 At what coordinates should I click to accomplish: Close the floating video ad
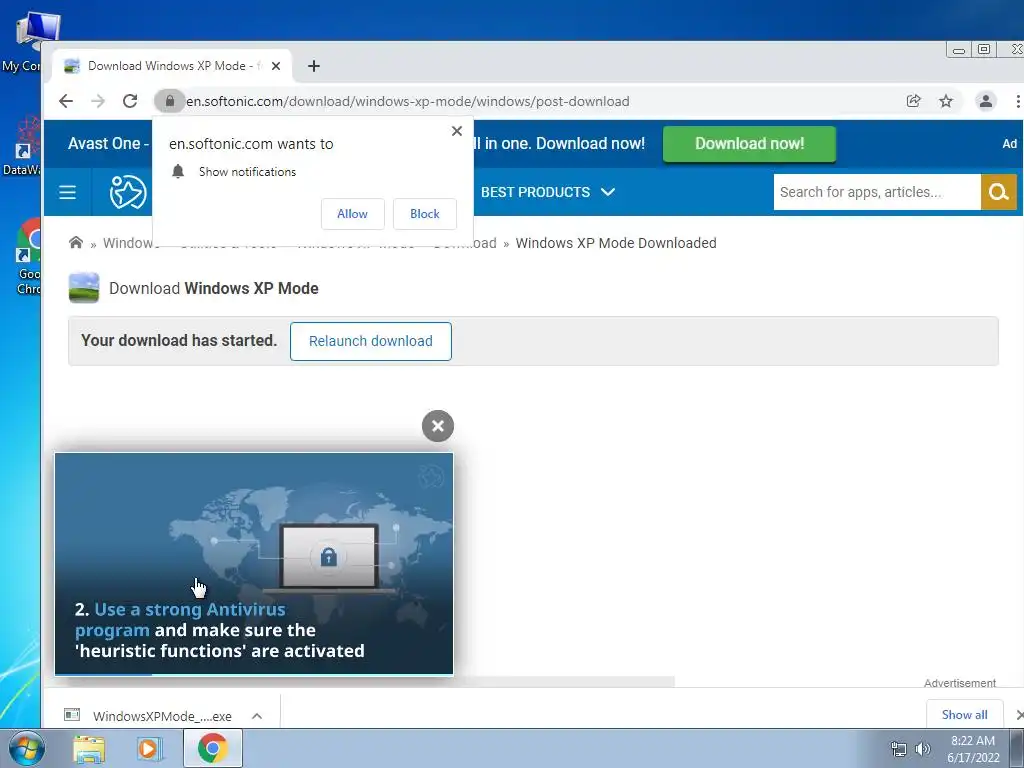(x=438, y=426)
